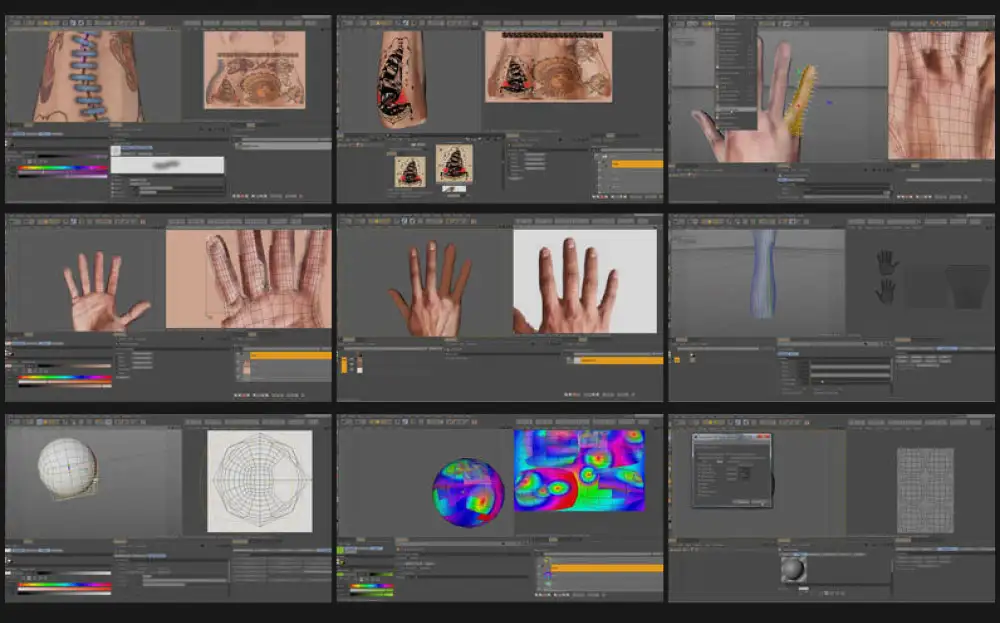Click the rainbow hue slider in the white sphere panel
Screen dimensions: 1000x623
[x=64, y=584]
